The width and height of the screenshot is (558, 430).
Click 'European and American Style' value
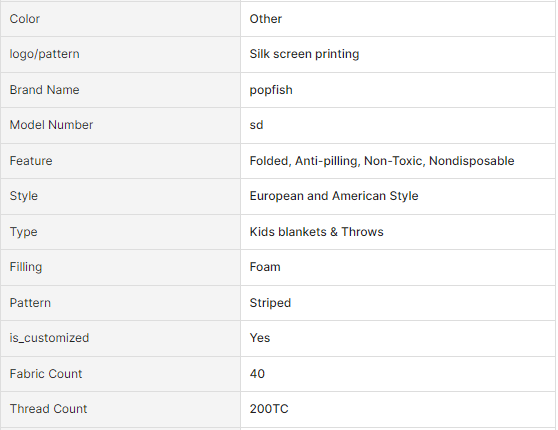click(334, 196)
